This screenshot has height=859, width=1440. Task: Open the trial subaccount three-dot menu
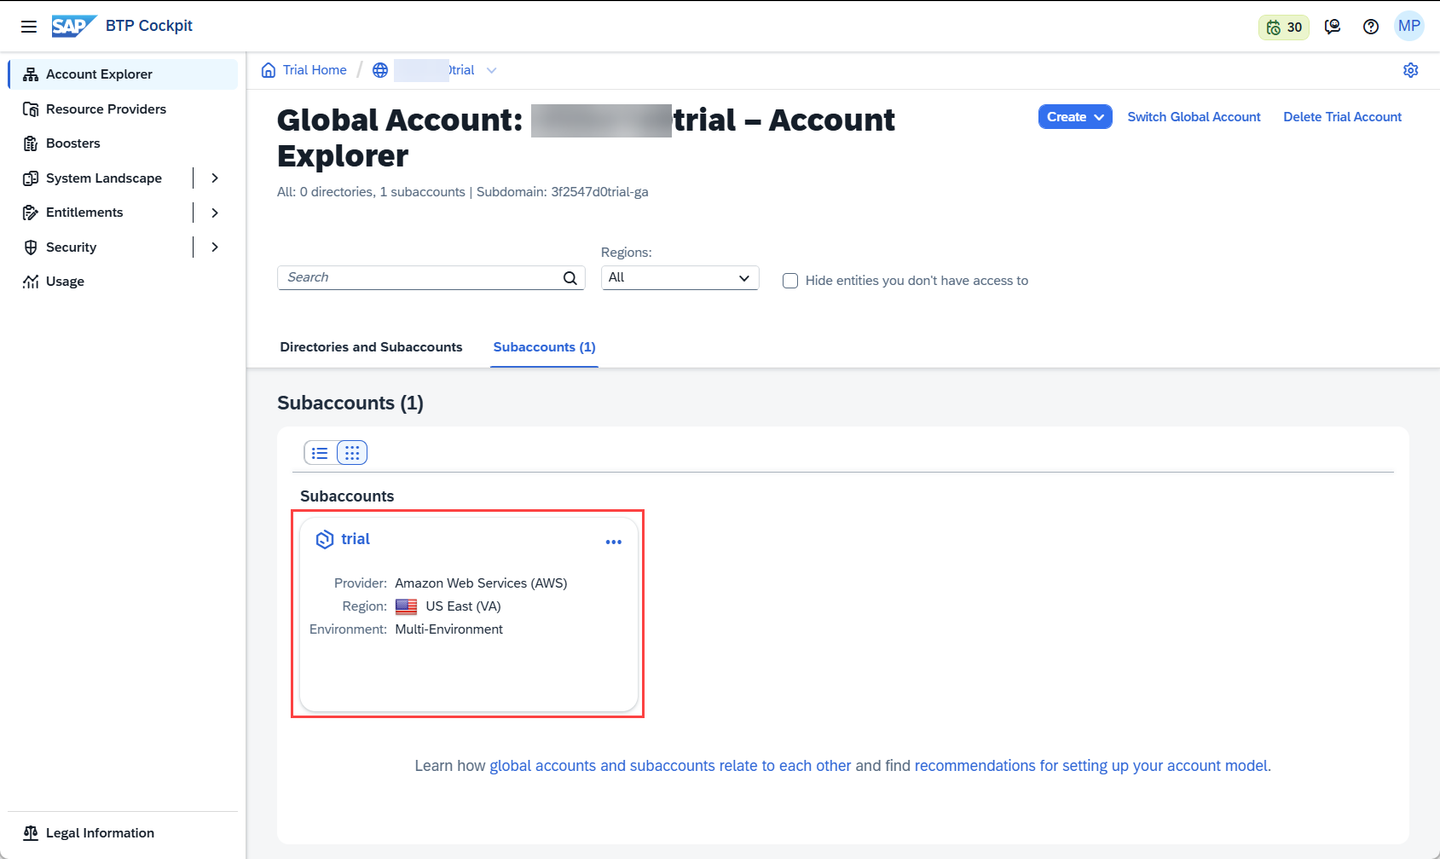coord(614,542)
